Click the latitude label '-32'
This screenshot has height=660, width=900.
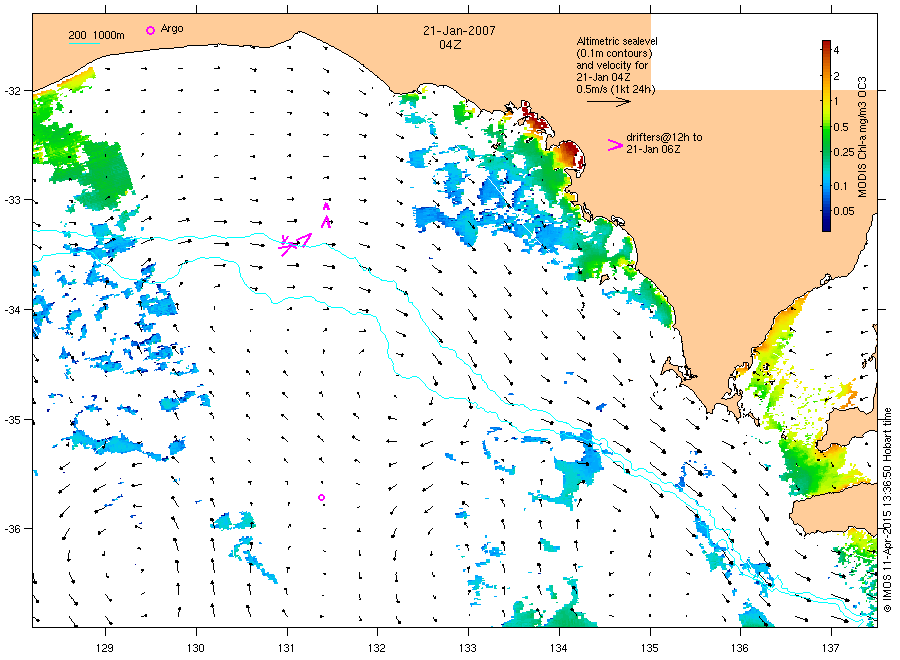coord(11,91)
